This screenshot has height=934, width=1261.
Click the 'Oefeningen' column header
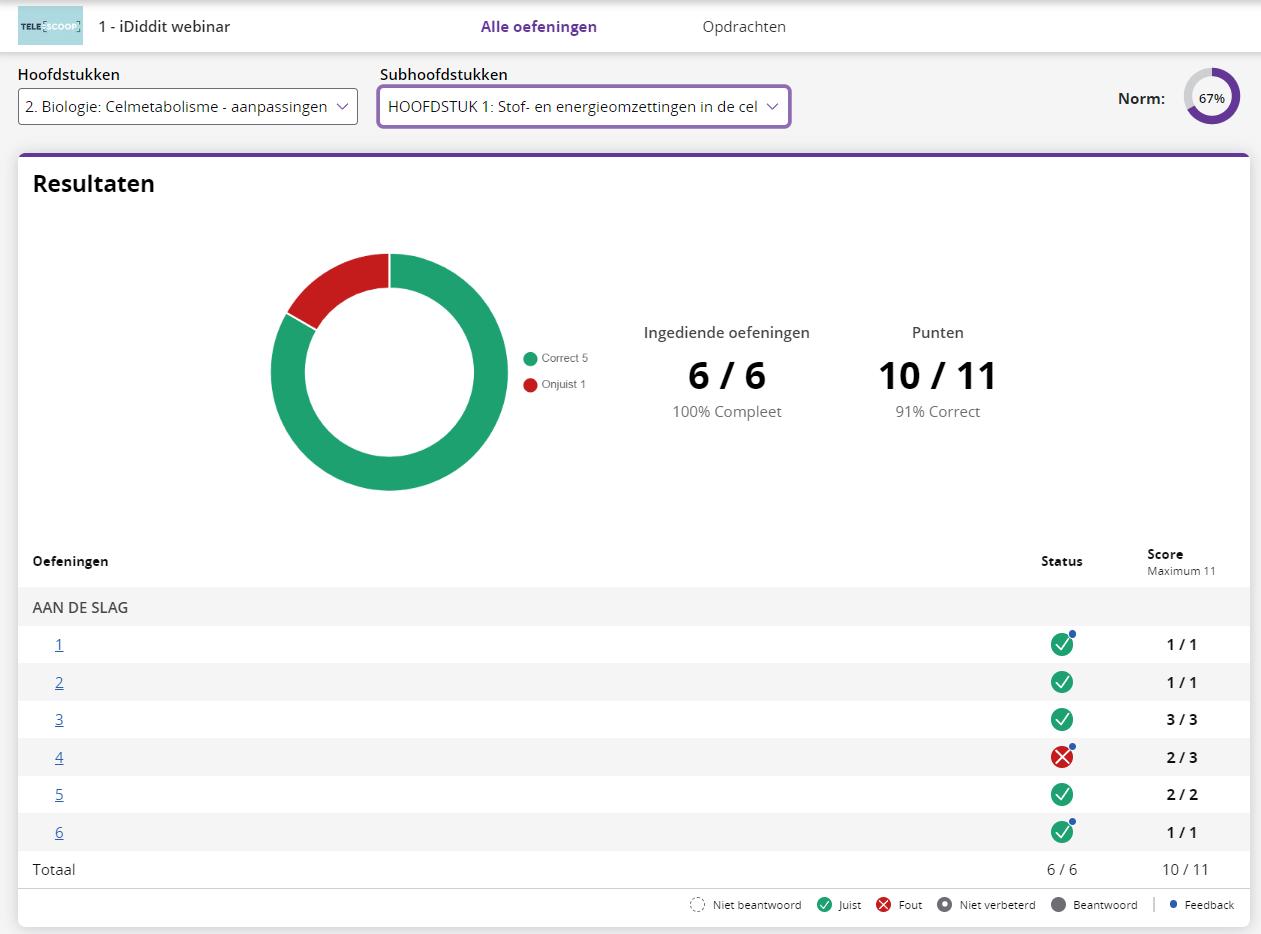[x=71, y=561]
